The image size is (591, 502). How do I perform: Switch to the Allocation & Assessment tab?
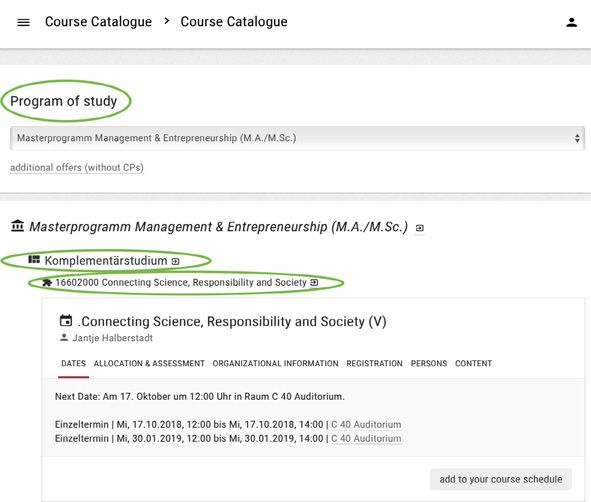coord(149,363)
